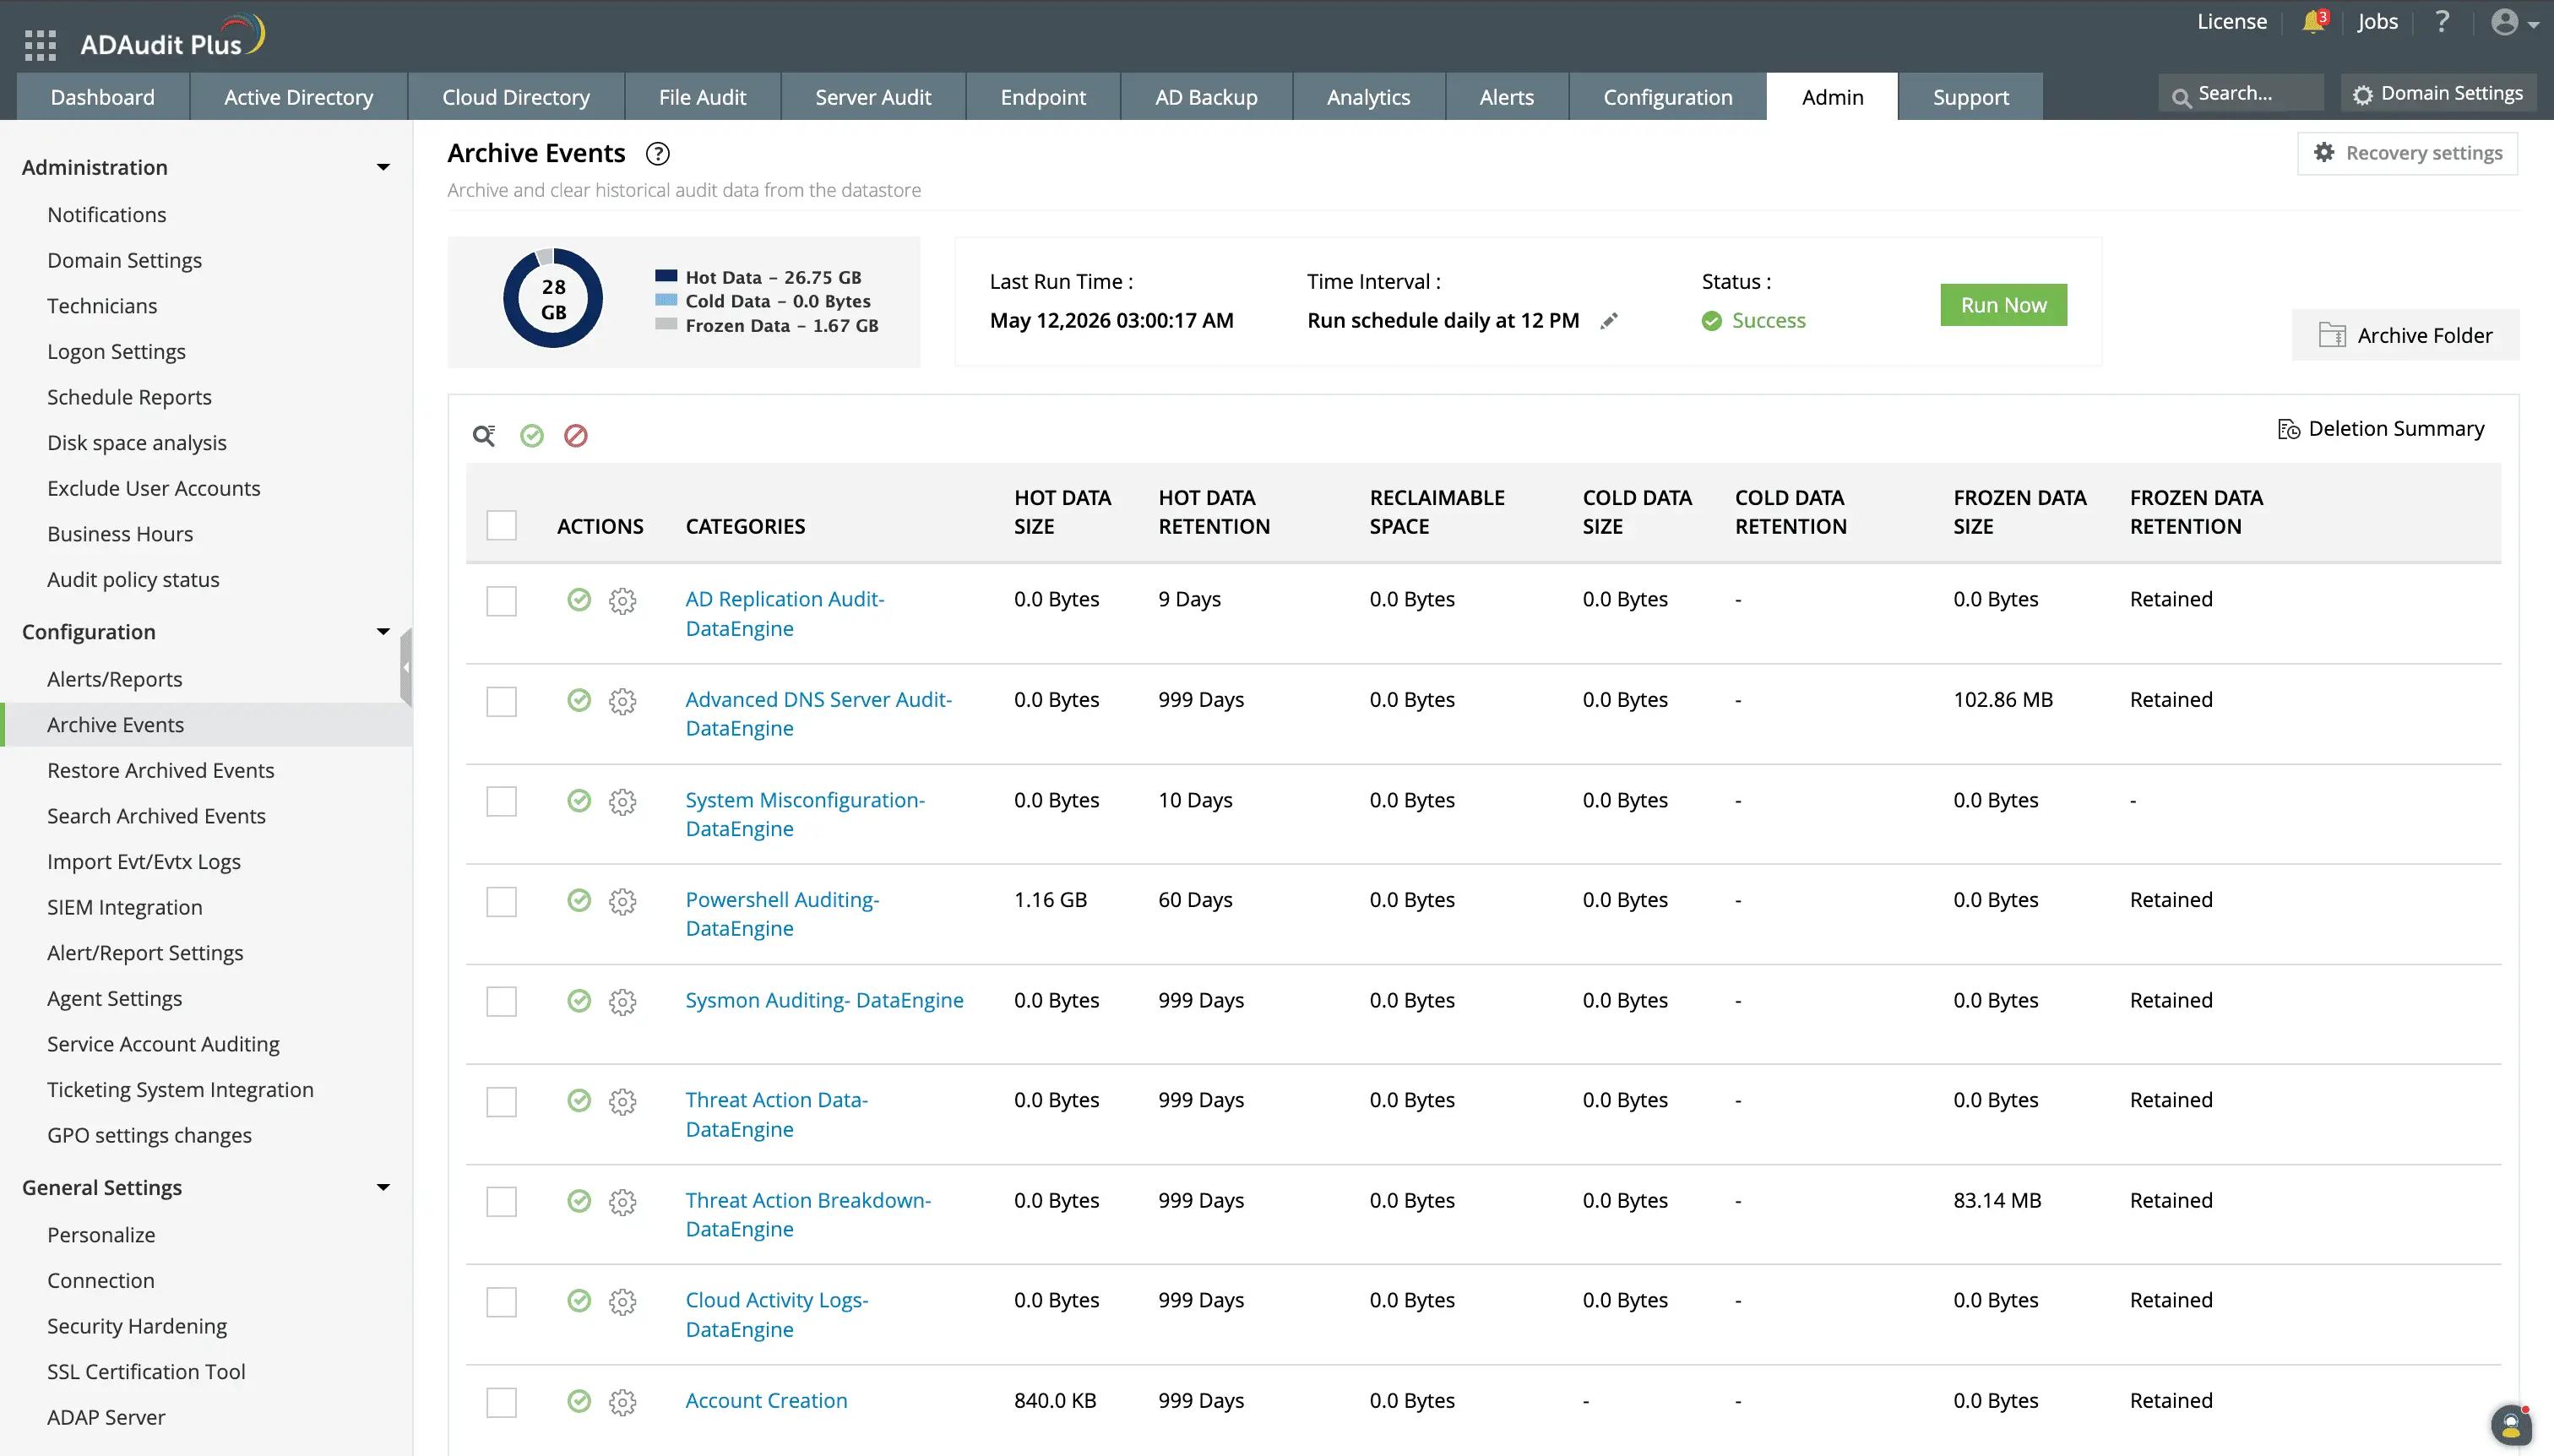Click status icon for Sysmon Auditing row

click(x=579, y=1001)
